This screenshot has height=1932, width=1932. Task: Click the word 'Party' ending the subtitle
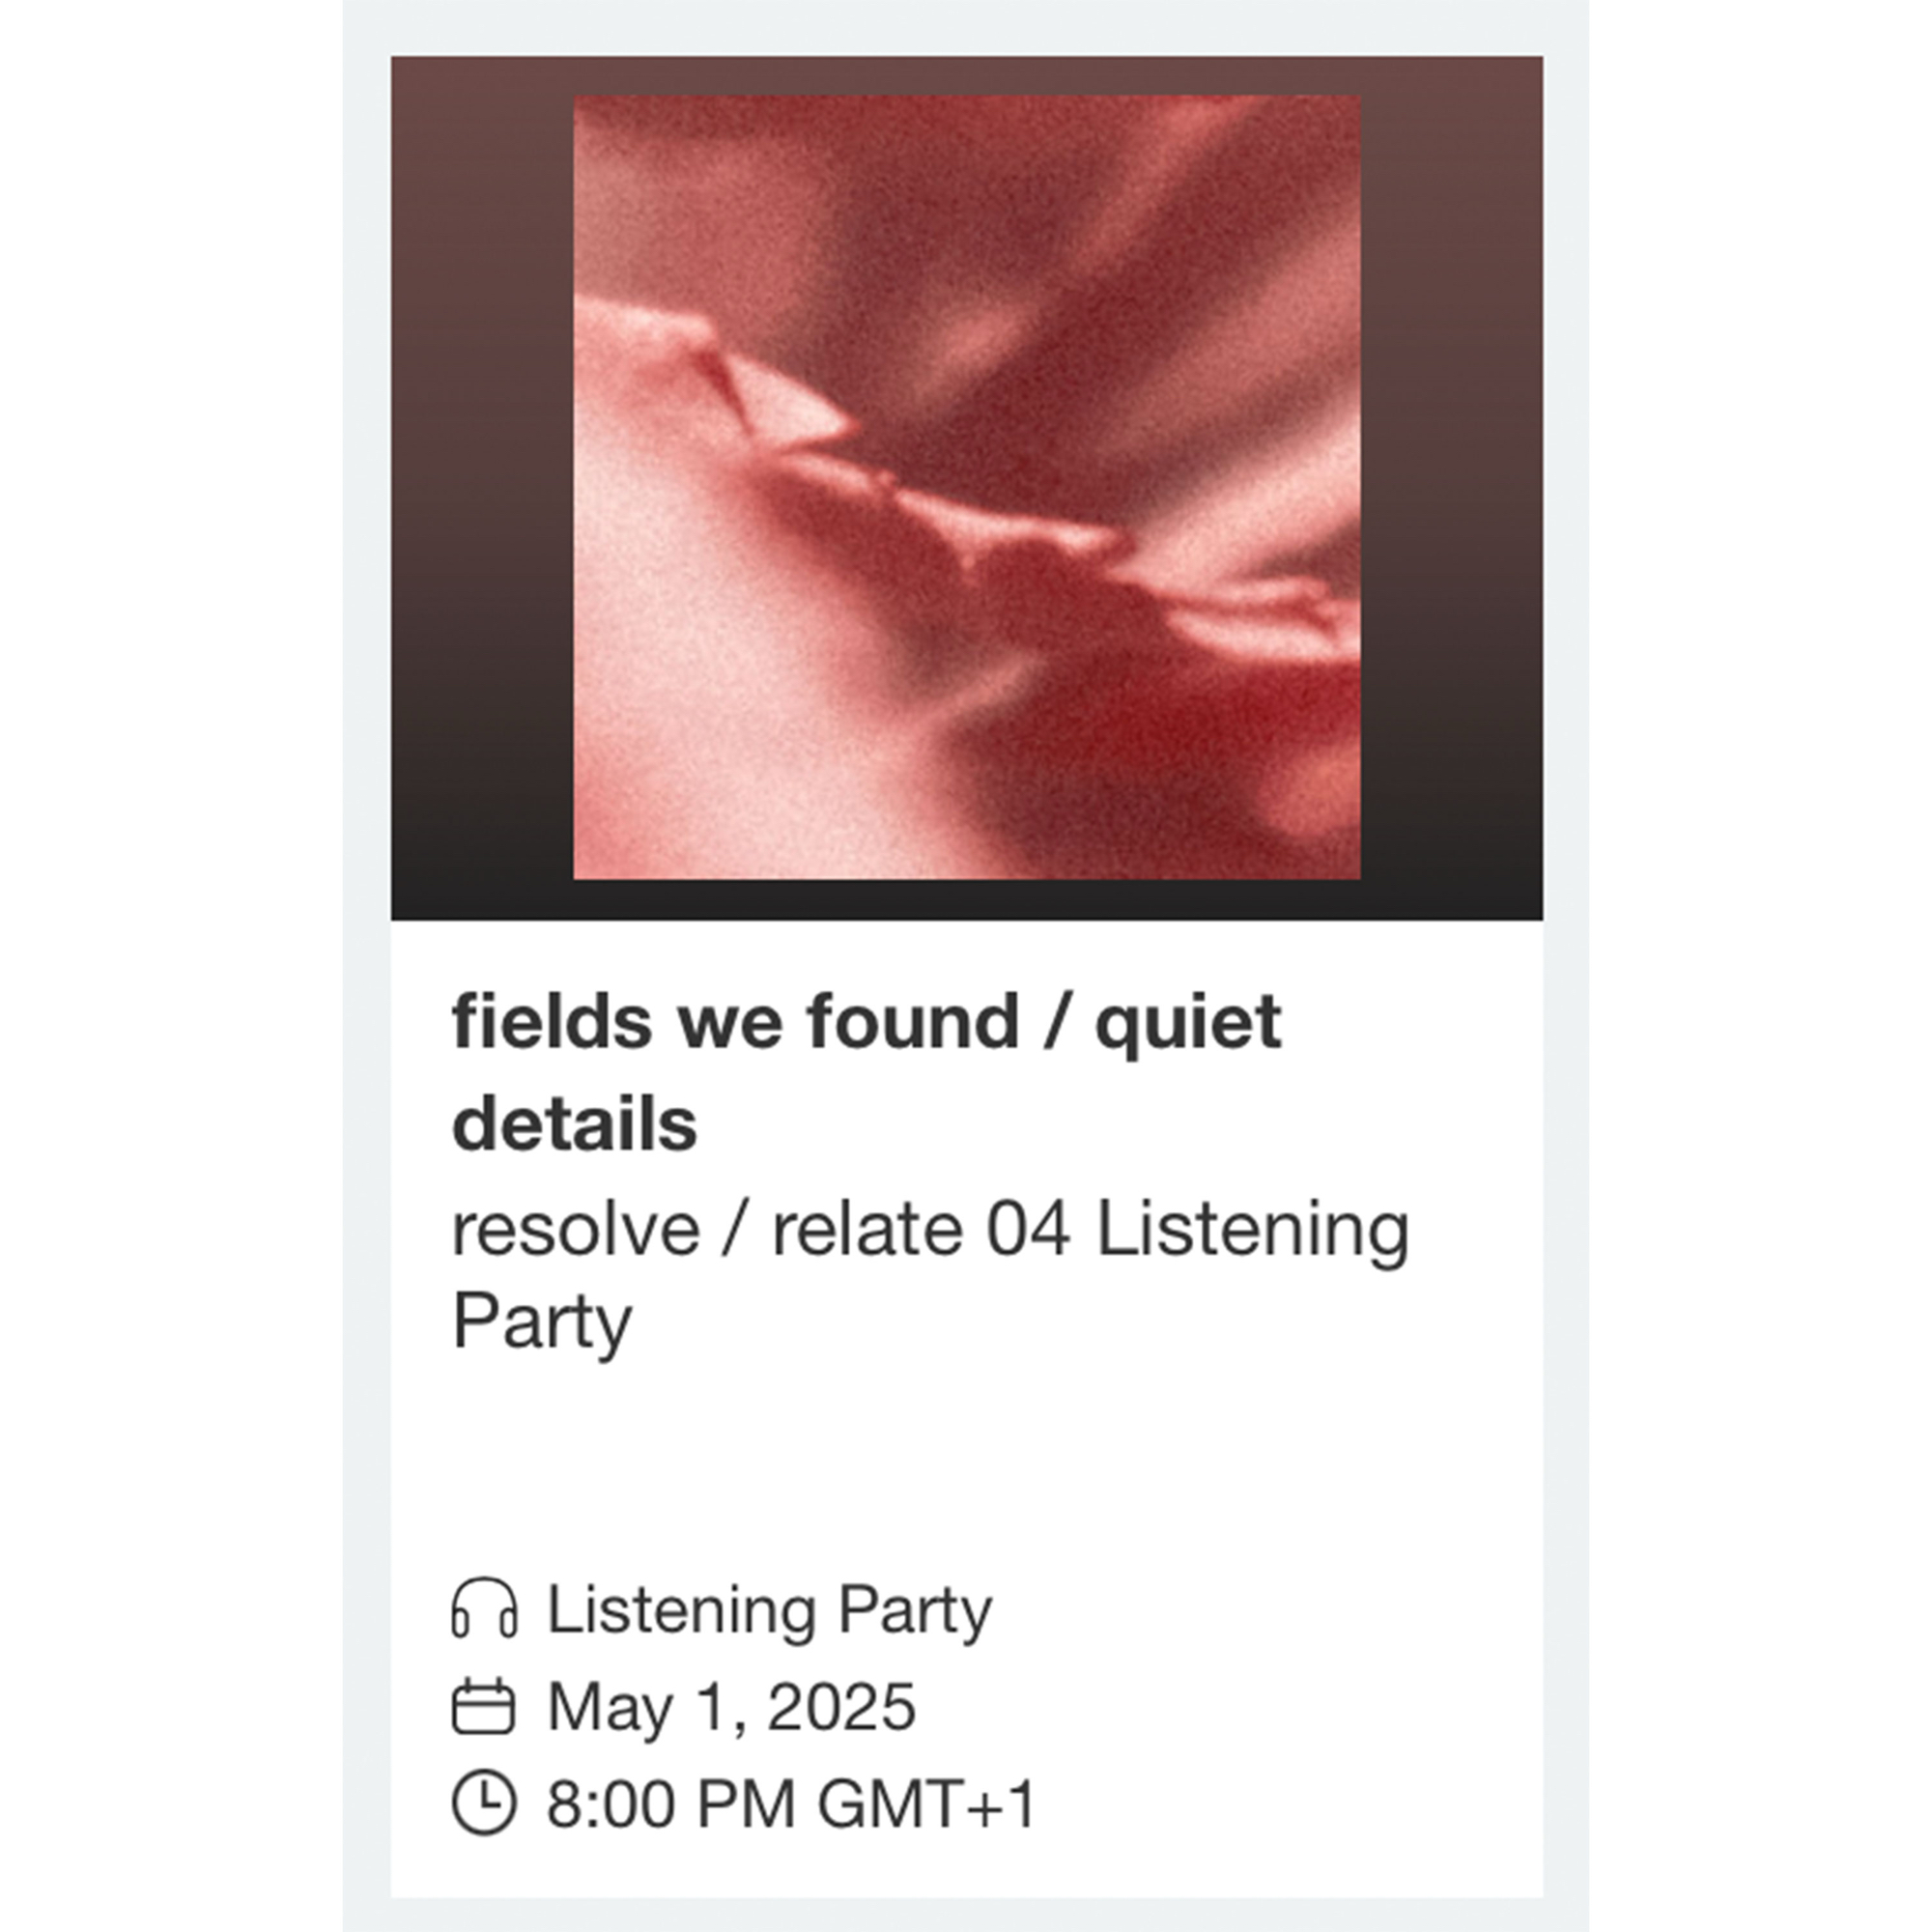(x=542, y=1321)
